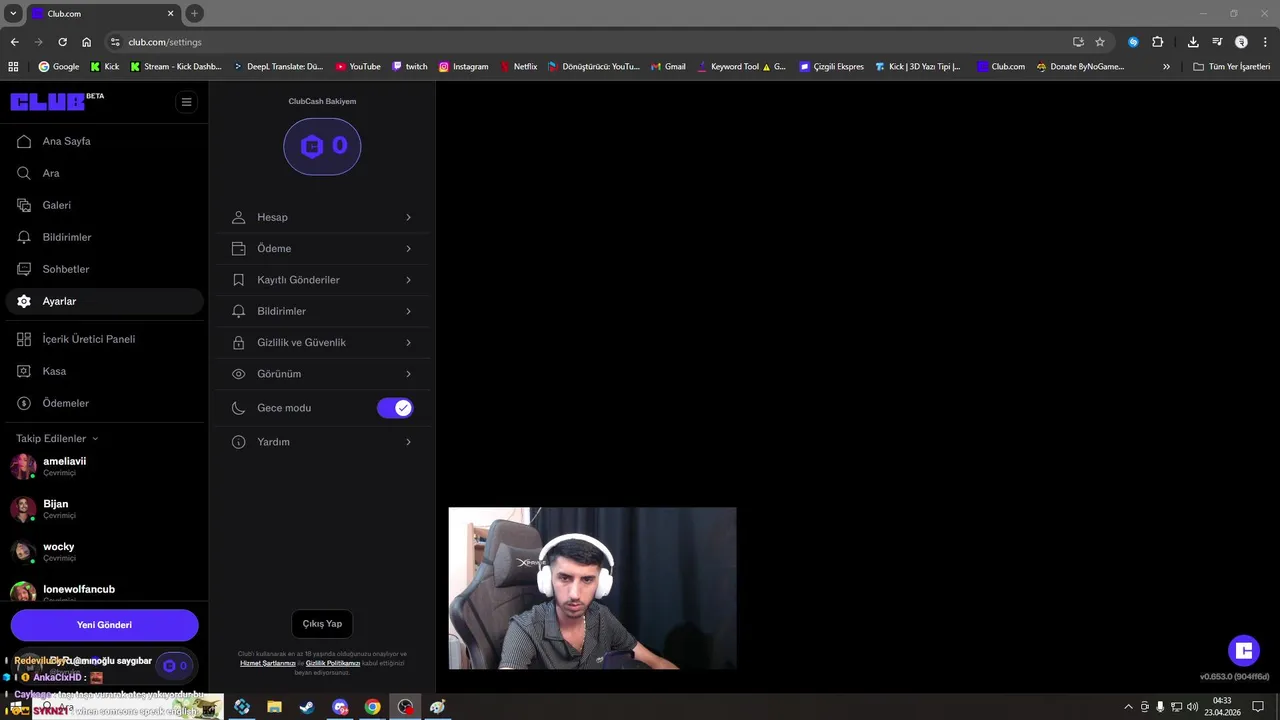Click the ClubCash balance badge showing 0

(x=322, y=146)
